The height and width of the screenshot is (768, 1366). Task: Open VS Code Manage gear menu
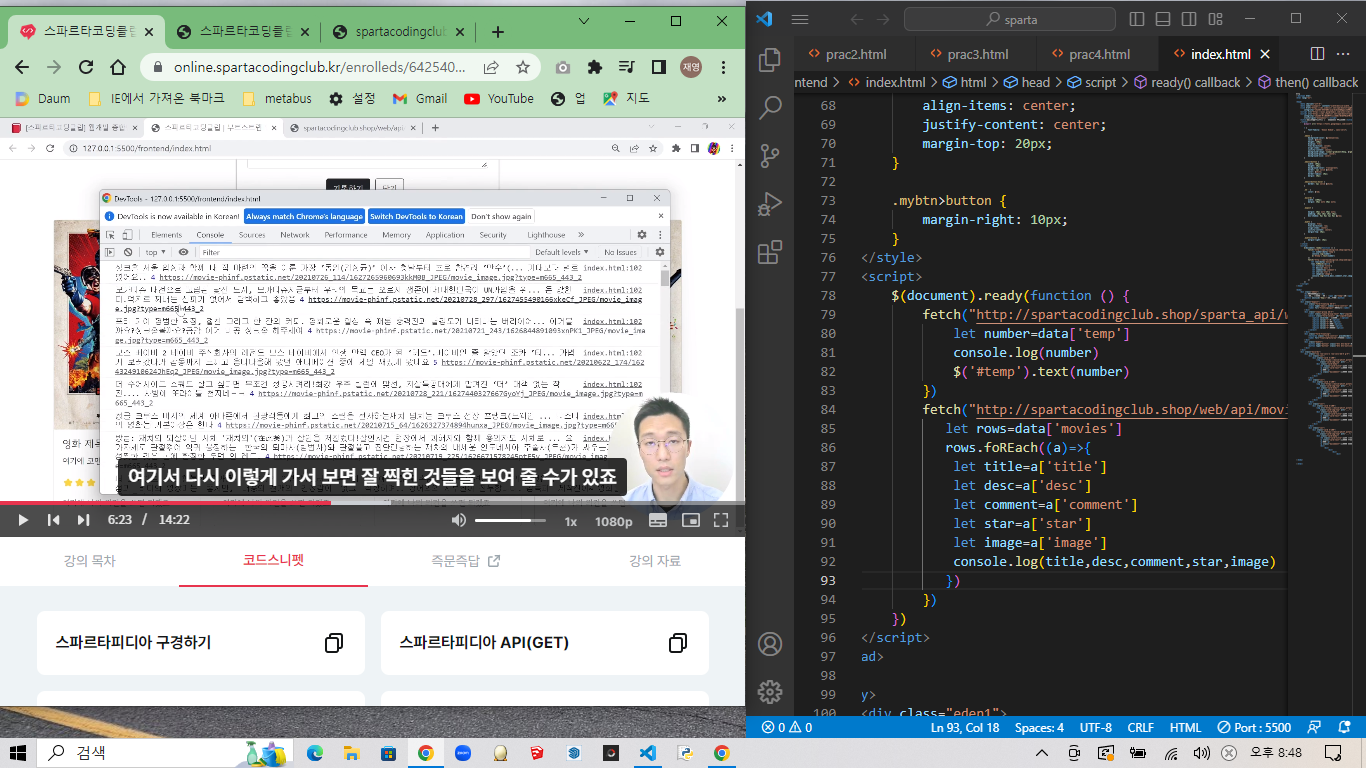pos(770,691)
